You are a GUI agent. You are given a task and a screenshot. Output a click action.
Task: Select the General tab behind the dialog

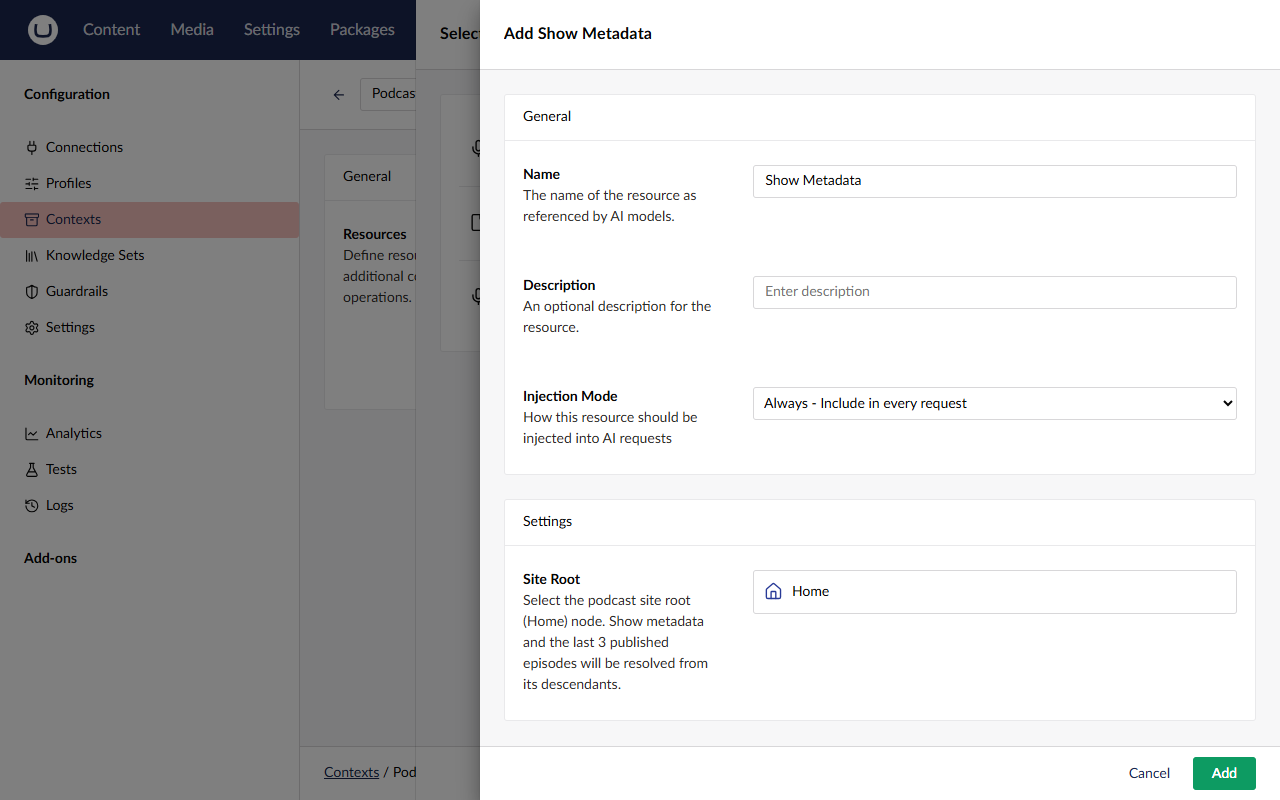pos(367,176)
